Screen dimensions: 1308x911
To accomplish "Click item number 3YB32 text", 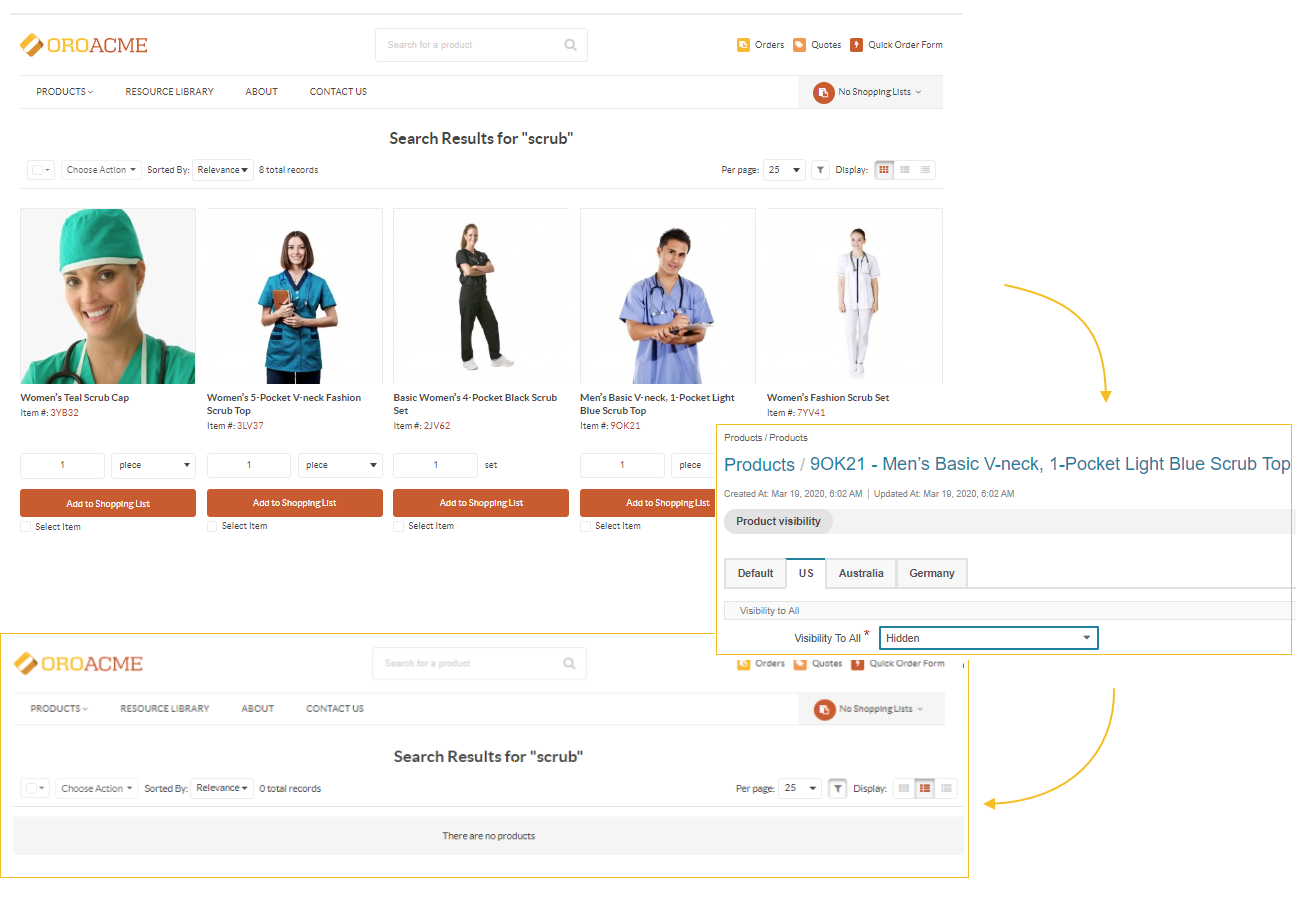I will tap(64, 412).
